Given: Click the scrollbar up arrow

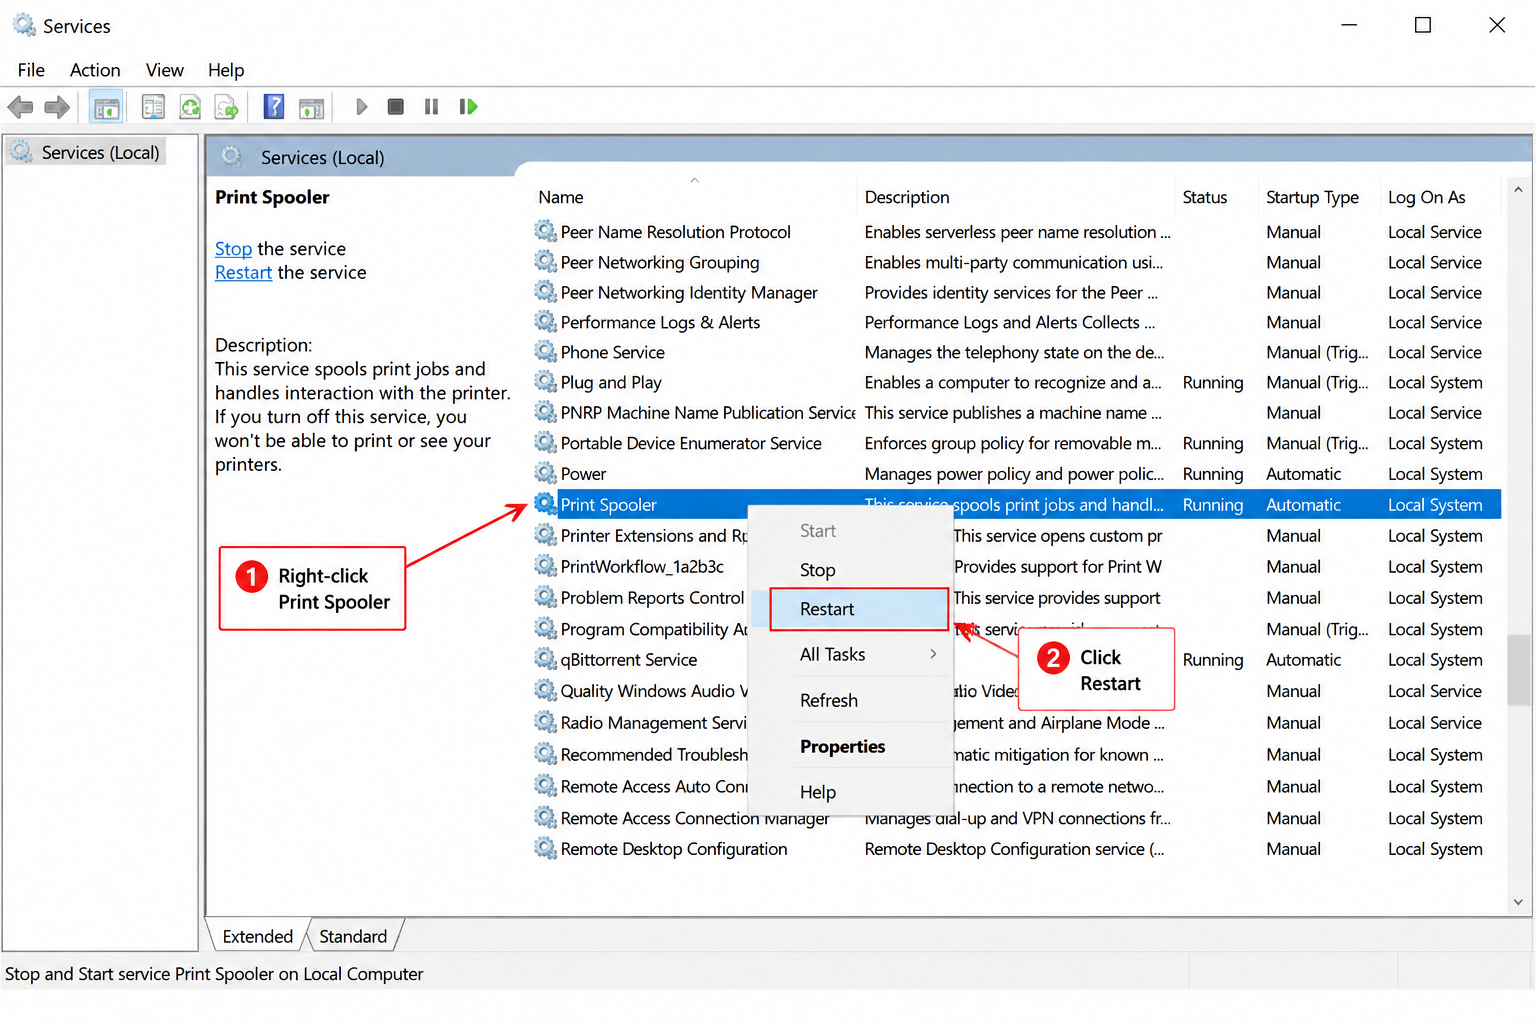Looking at the screenshot, I should [x=1518, y=189].
